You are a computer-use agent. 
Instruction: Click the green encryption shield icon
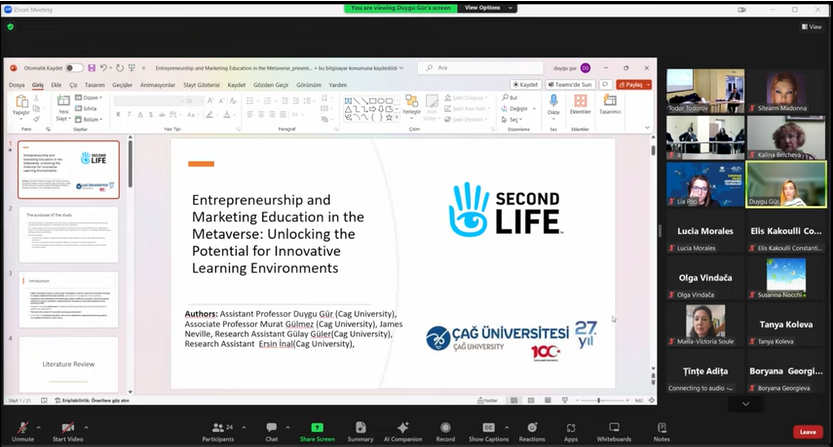[x=10, y=27]
